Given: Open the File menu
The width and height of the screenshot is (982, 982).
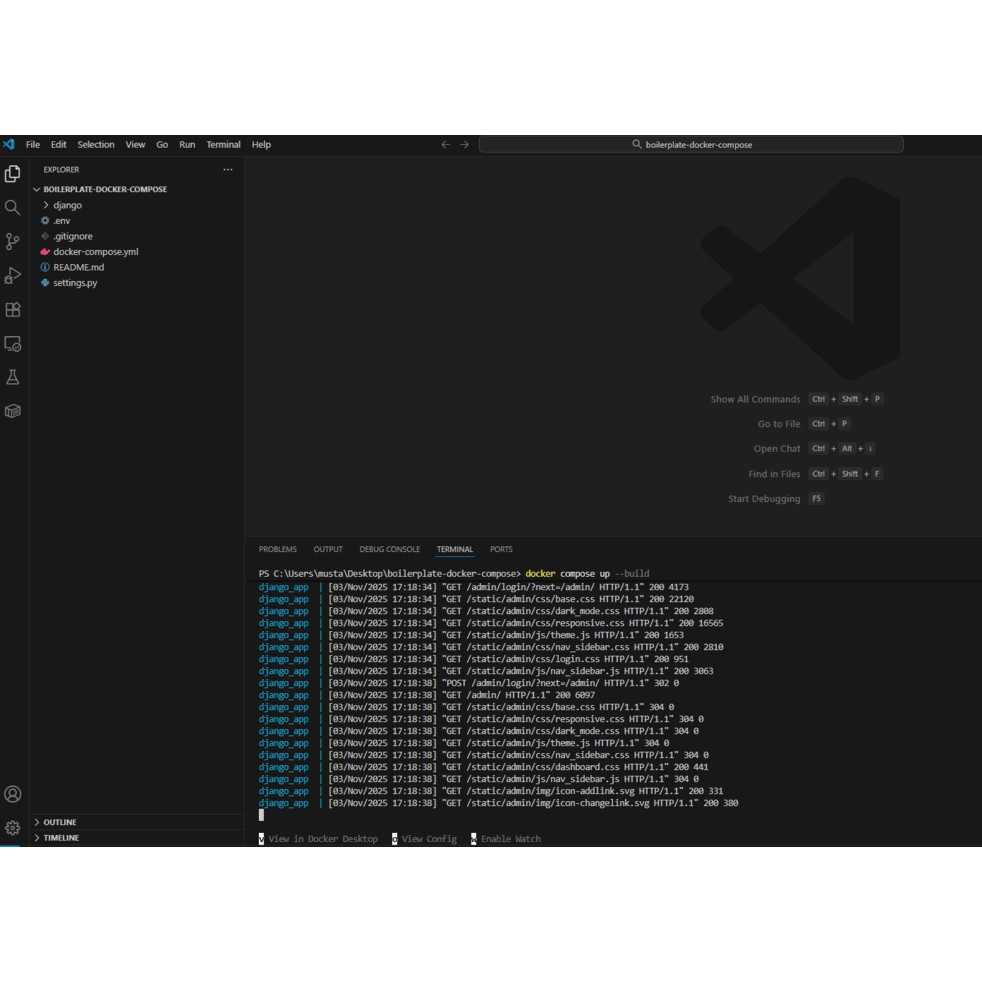Looking at the screenshot, I should [x=33, y=145].
